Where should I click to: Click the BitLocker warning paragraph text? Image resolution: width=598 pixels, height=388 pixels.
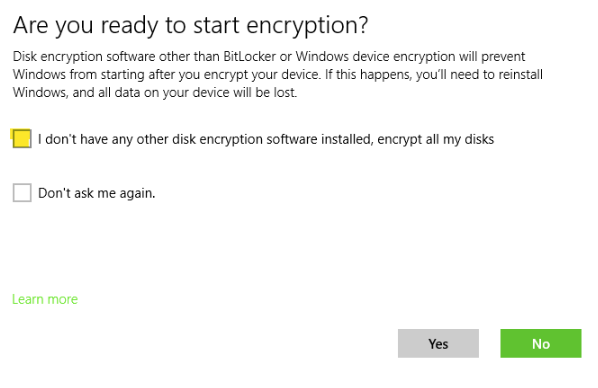[278, 74]
